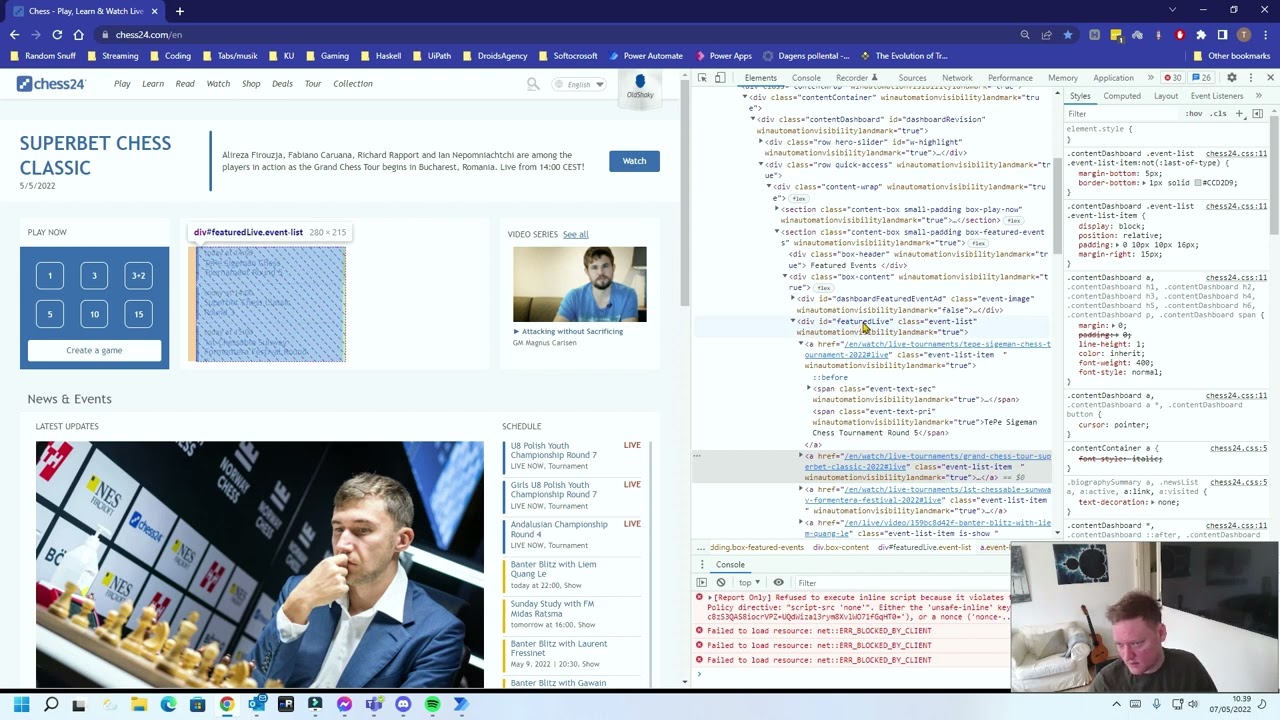Open the Other bookmarks folder
This screenshot has width=1280, height=720.
pyautogui.click(x=1231, y=56)
